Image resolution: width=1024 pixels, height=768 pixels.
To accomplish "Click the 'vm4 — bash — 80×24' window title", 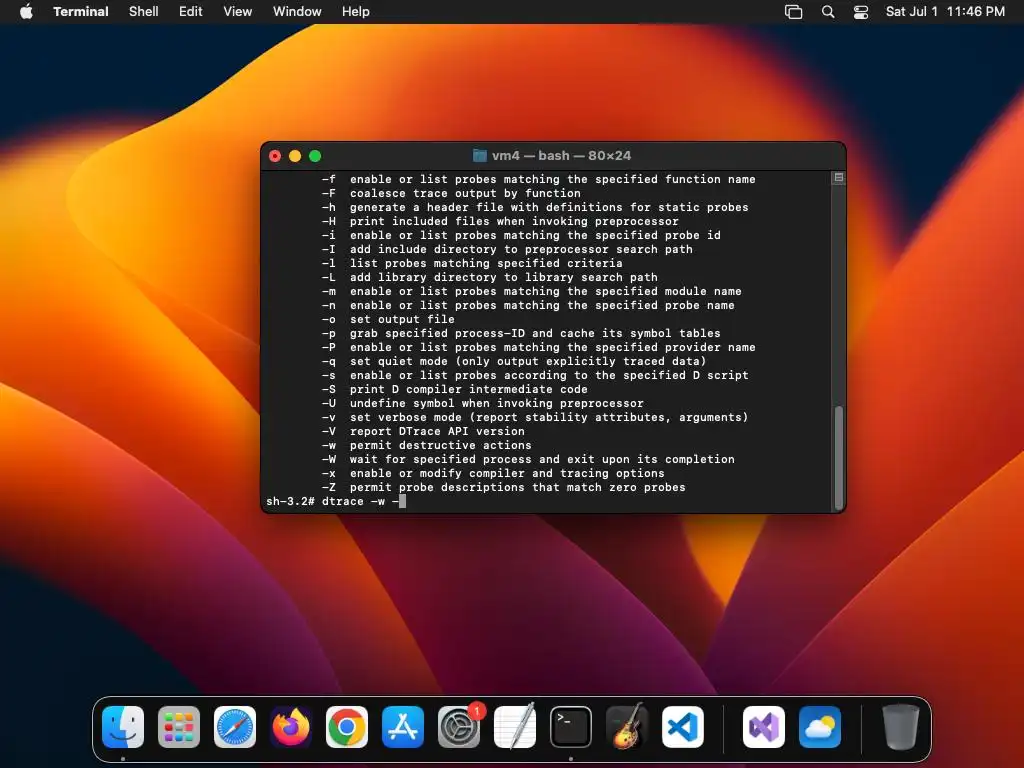I will (x=562, y=155).
